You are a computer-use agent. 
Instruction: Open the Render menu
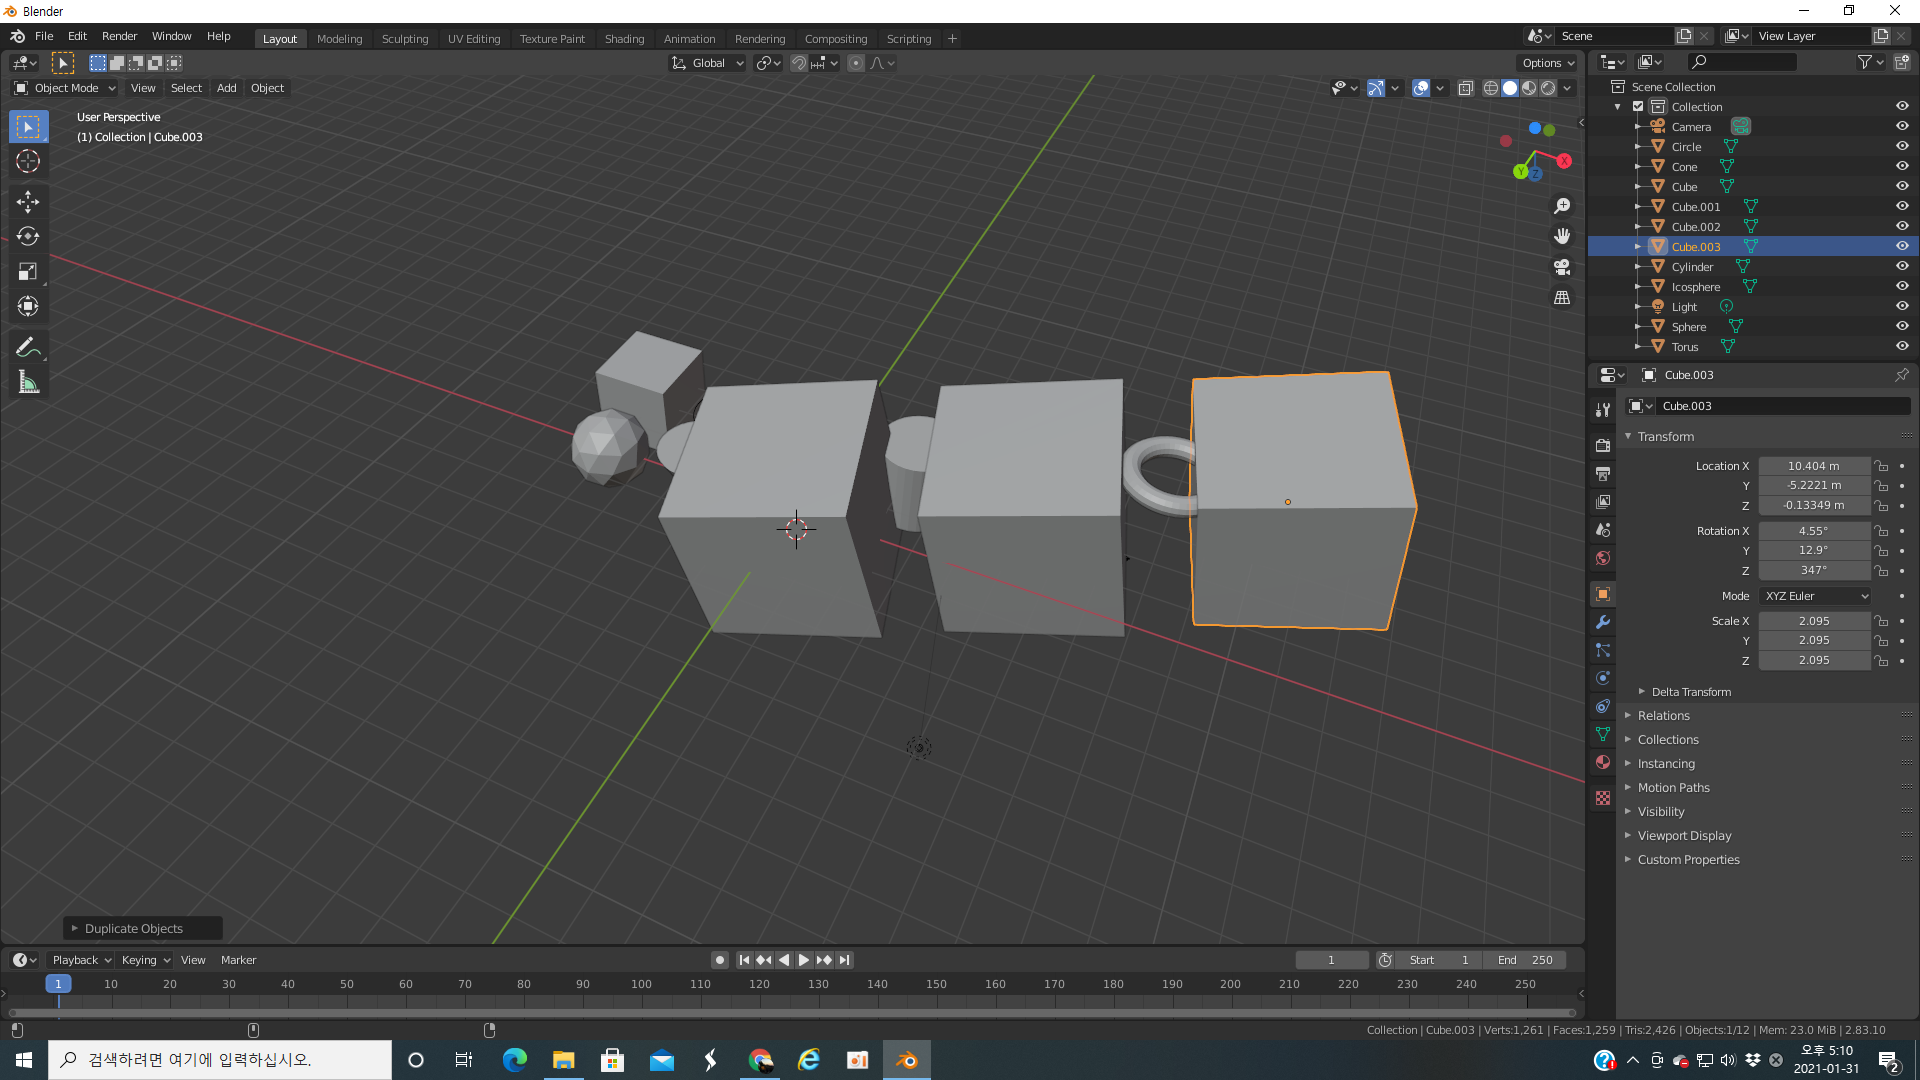(119, 36)
